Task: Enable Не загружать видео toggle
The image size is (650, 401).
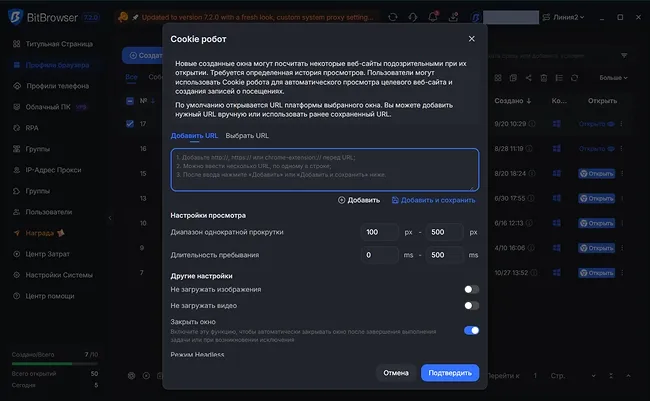Action: 471,306
